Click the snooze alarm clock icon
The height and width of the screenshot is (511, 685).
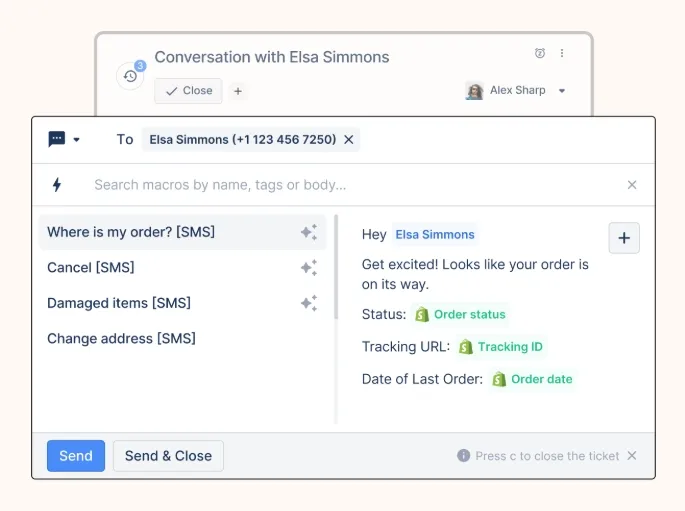pyautogui.click(x=540, y=53)
